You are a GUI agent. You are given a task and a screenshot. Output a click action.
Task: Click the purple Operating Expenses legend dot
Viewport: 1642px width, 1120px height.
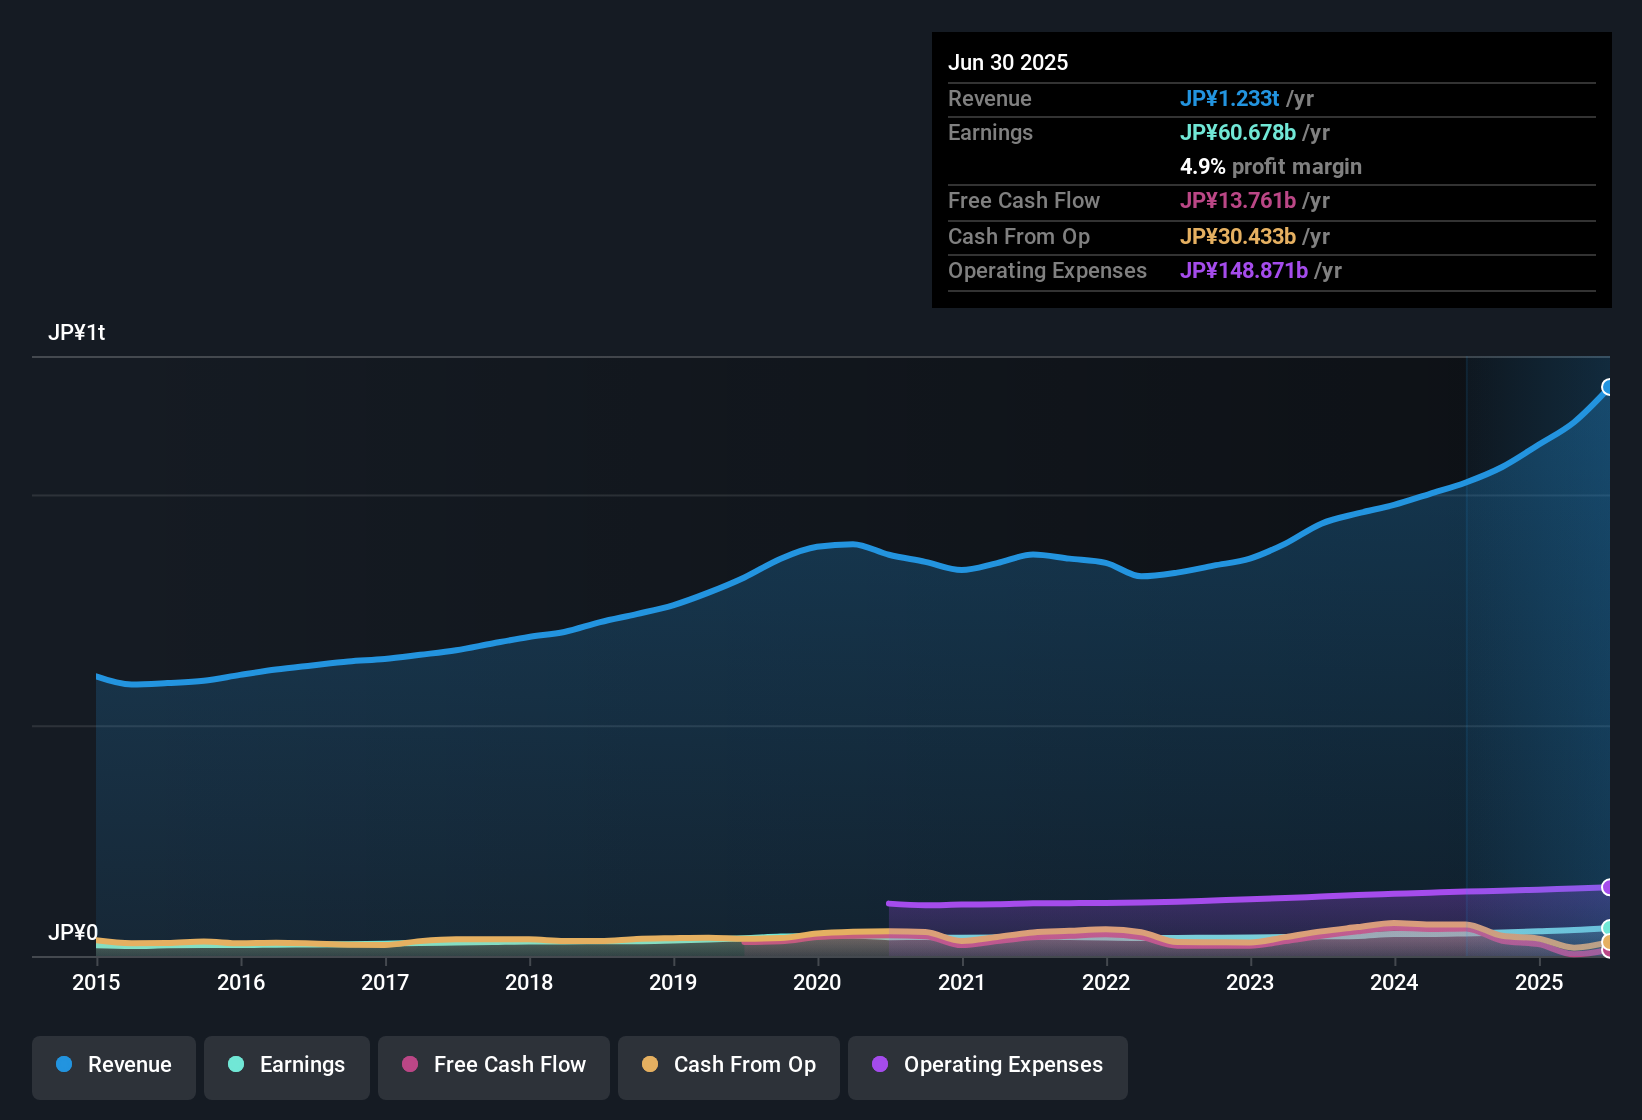coord(880,1065)
